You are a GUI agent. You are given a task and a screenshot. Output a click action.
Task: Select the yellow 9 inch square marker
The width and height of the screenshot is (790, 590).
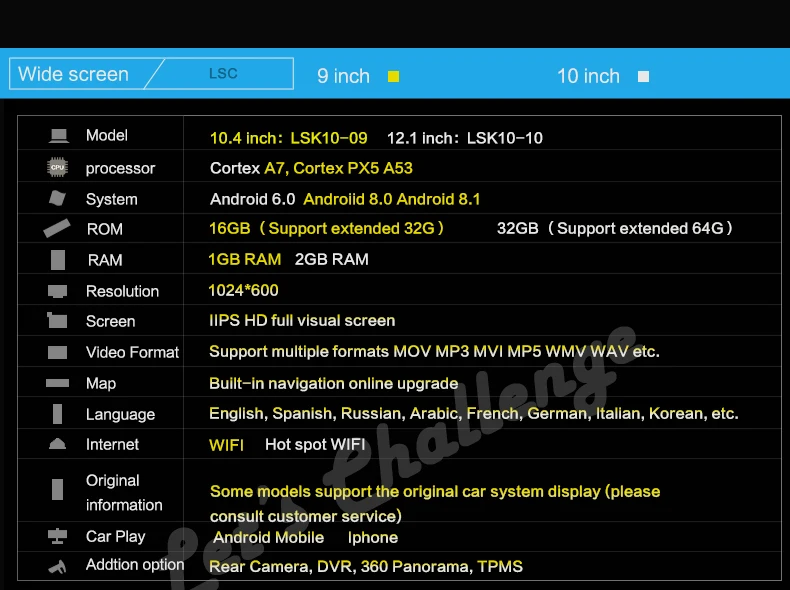(393, 77)
